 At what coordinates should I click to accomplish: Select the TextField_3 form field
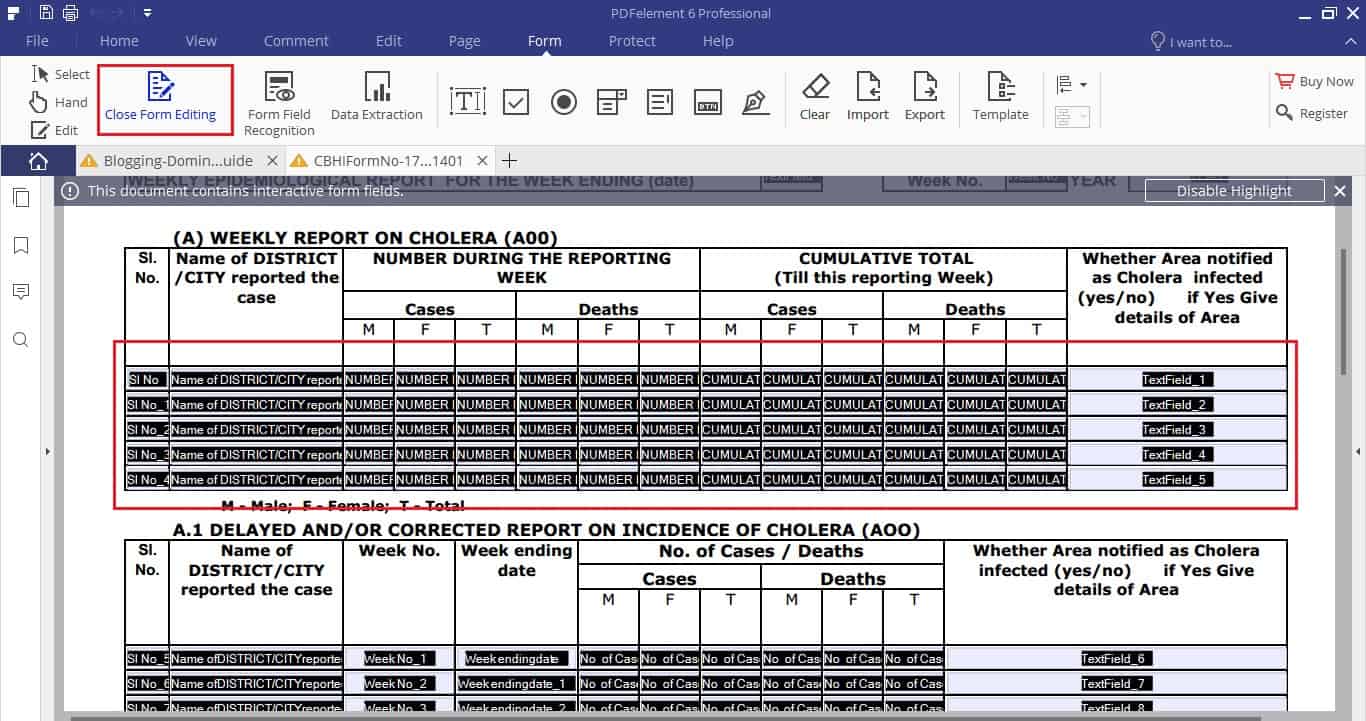coord(1177,430)
